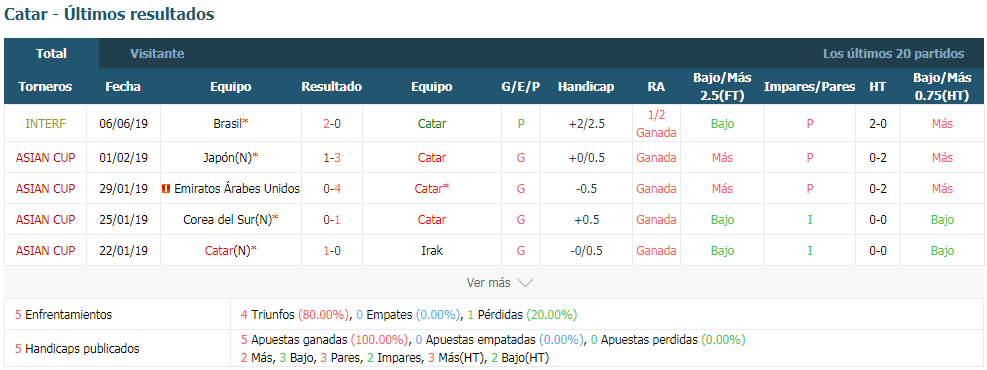This screenshot has width=987, height=370.
Task: Click the Bajo/Más 2.5(FT) column header
Action: (722, 87)
